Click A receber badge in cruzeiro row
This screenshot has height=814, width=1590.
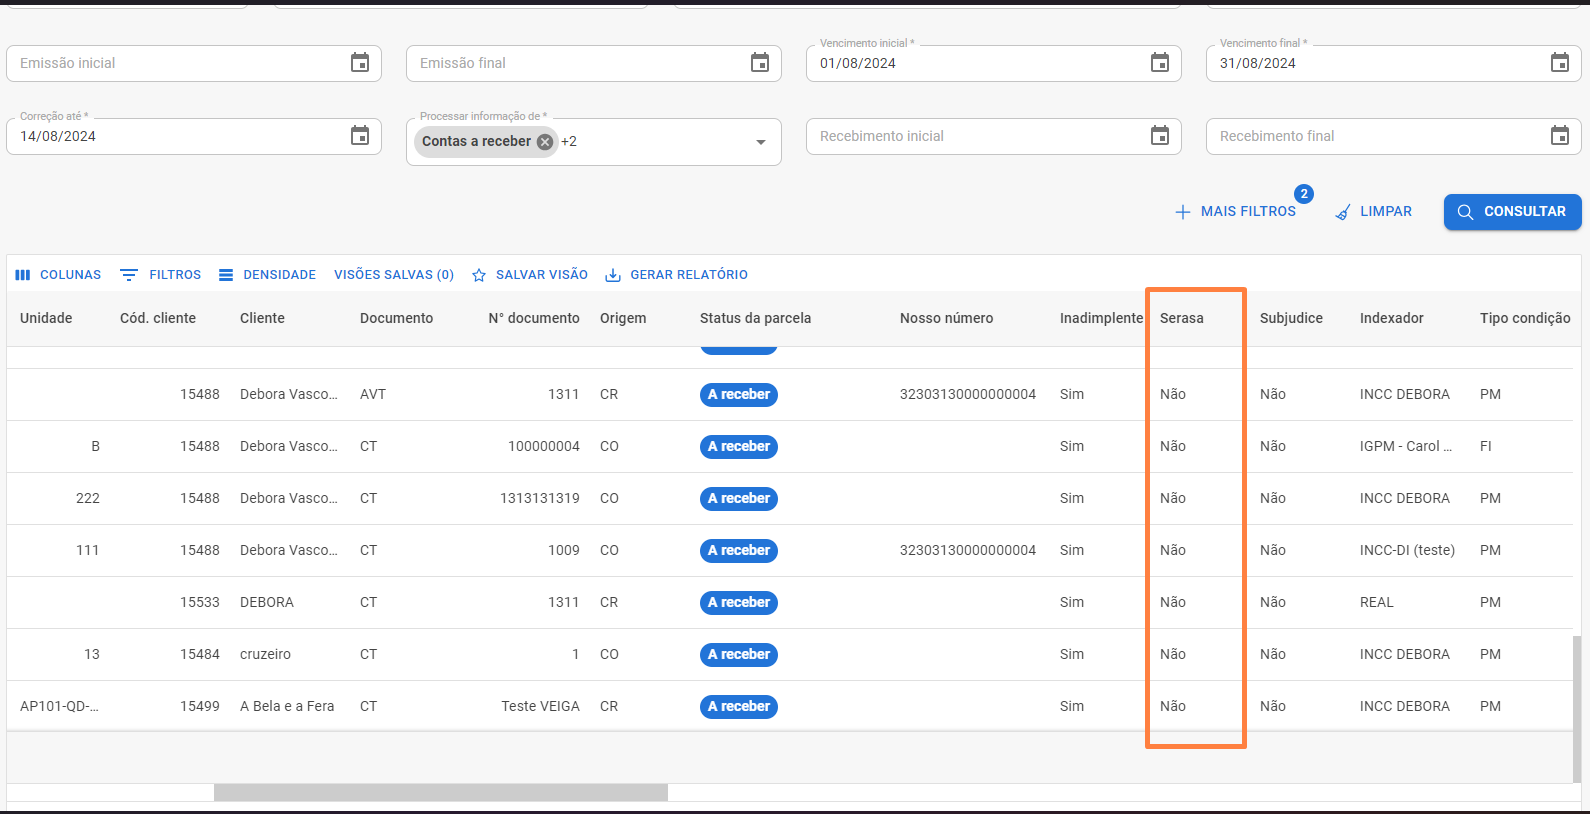click(739, 654)
